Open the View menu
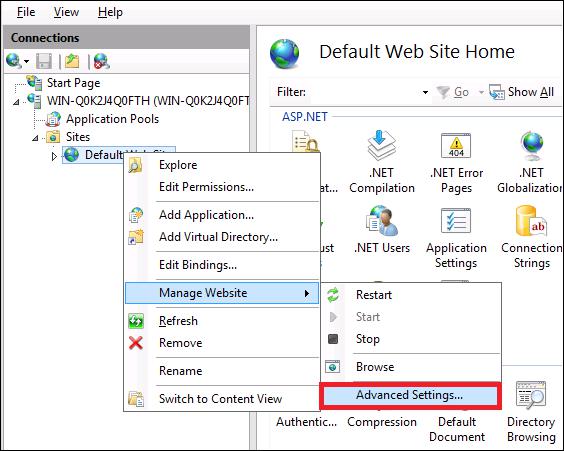 click(x=66, y=12)
